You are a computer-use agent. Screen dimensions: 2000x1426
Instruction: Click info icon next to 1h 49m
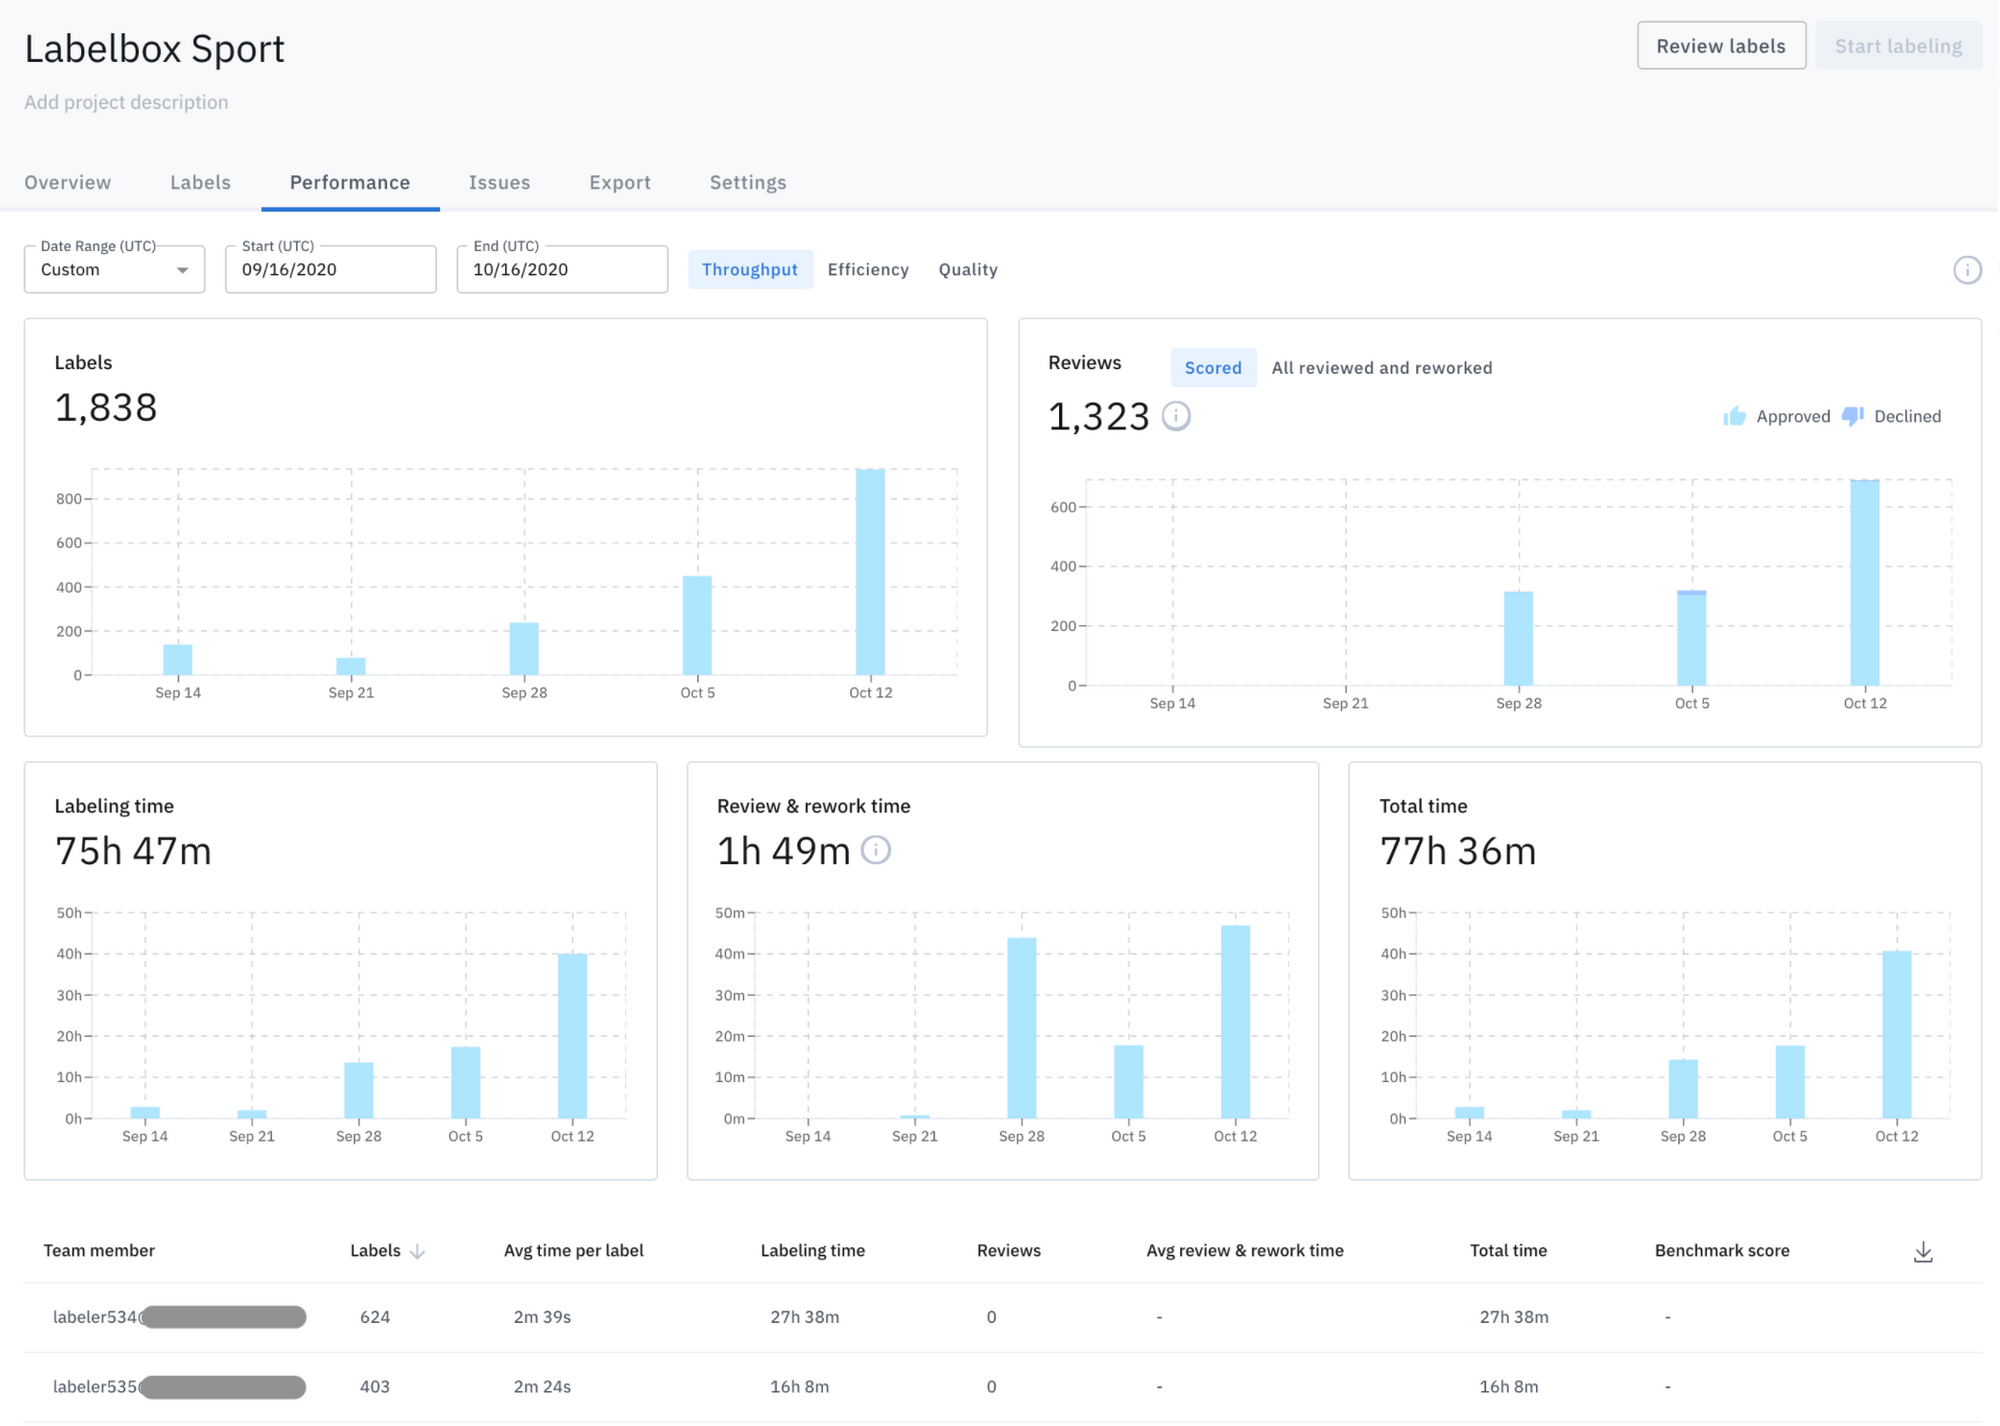point(876,850)
